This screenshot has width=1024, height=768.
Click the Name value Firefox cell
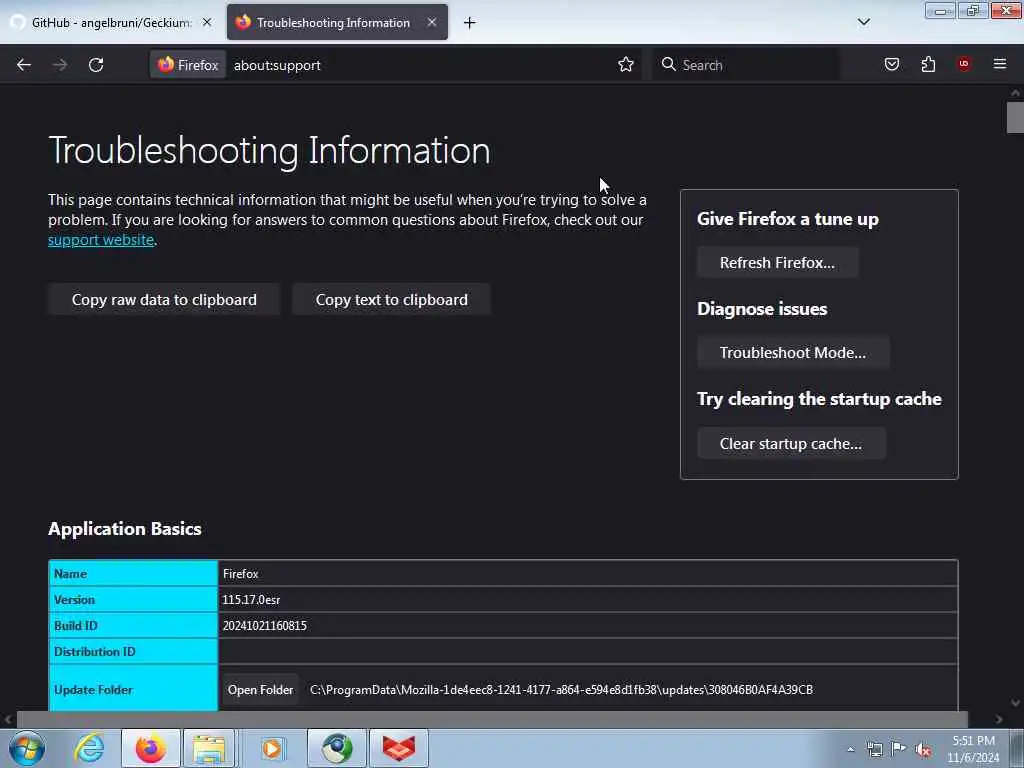[588, 573]
